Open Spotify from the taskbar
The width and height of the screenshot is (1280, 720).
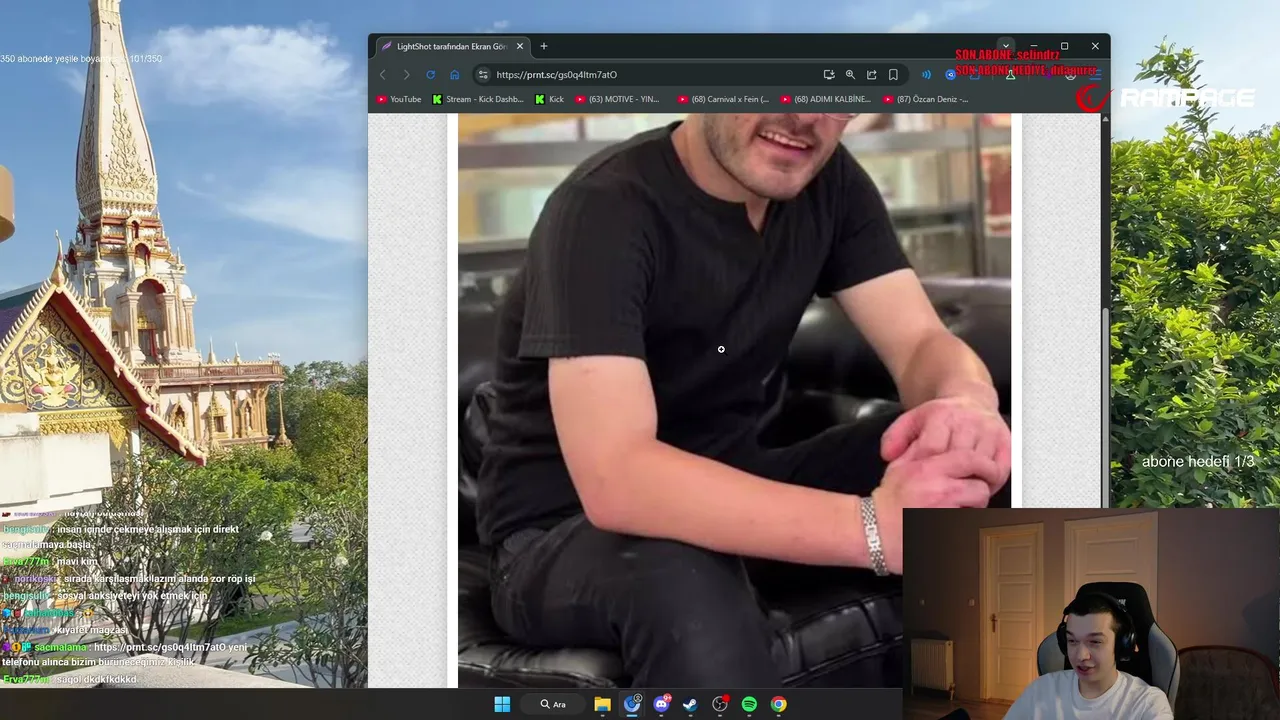click(x=749, y=704)
